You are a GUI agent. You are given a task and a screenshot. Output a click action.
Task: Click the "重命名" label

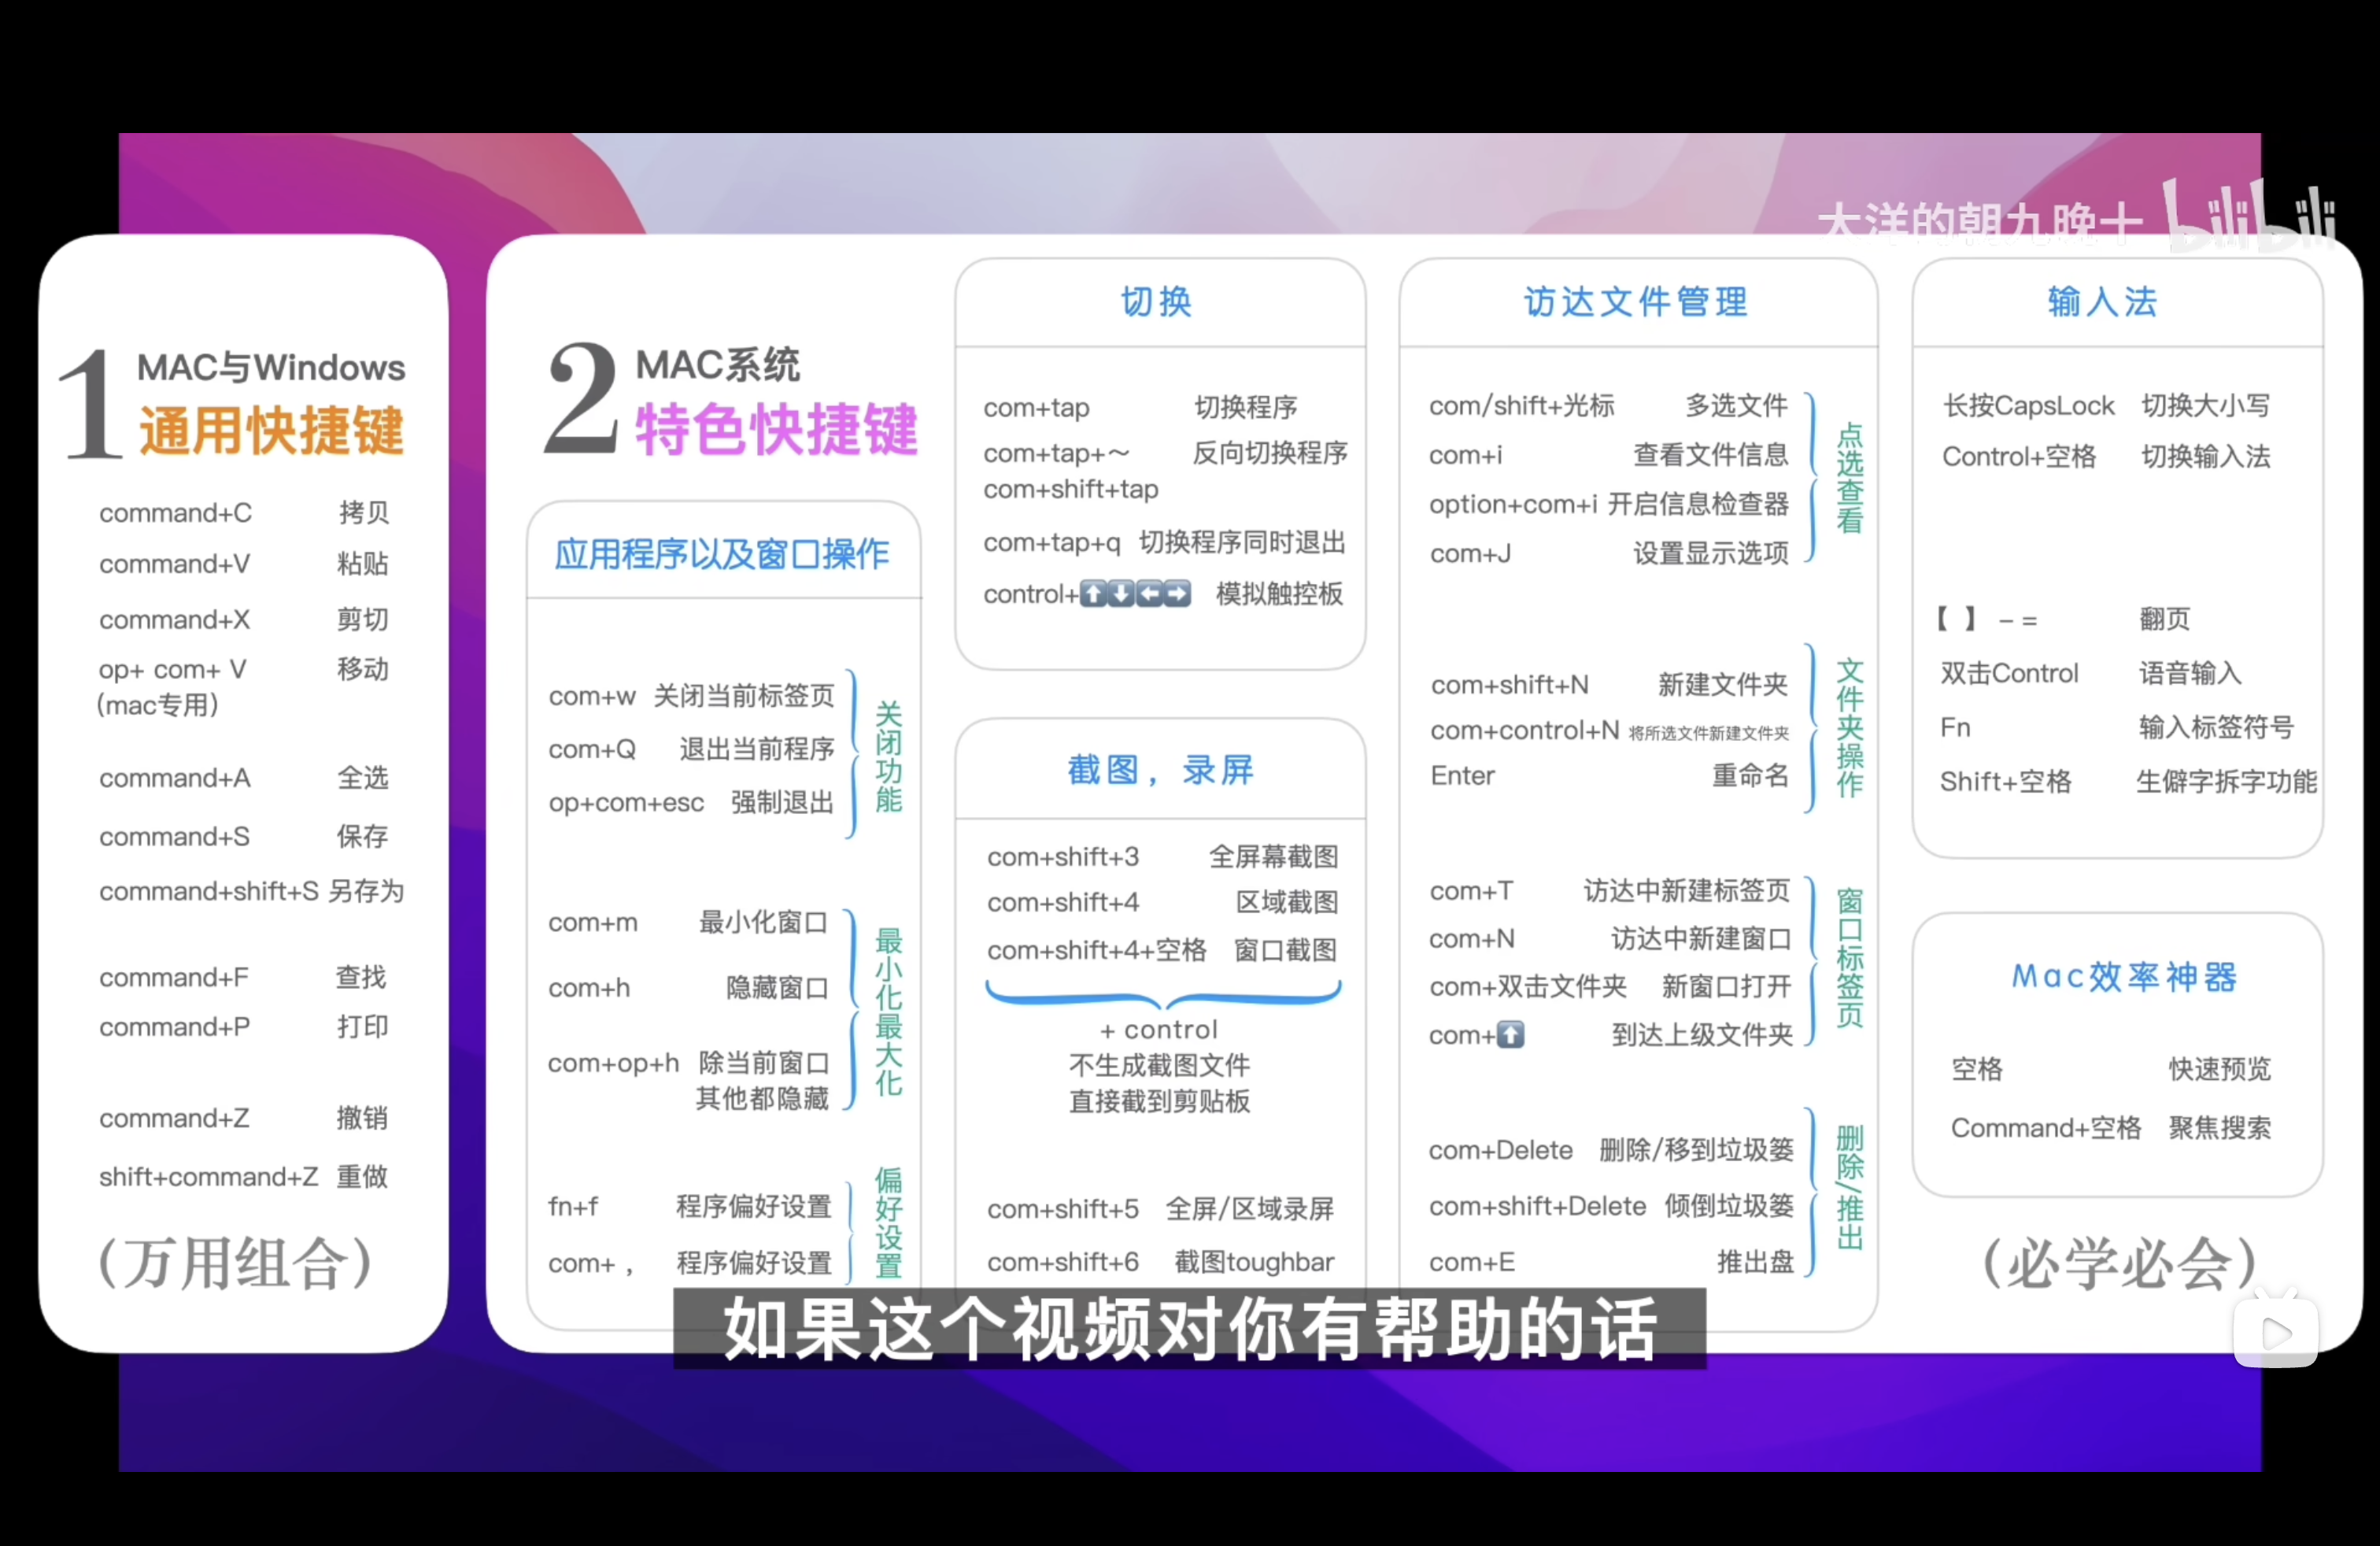(x=1750, y=776)
